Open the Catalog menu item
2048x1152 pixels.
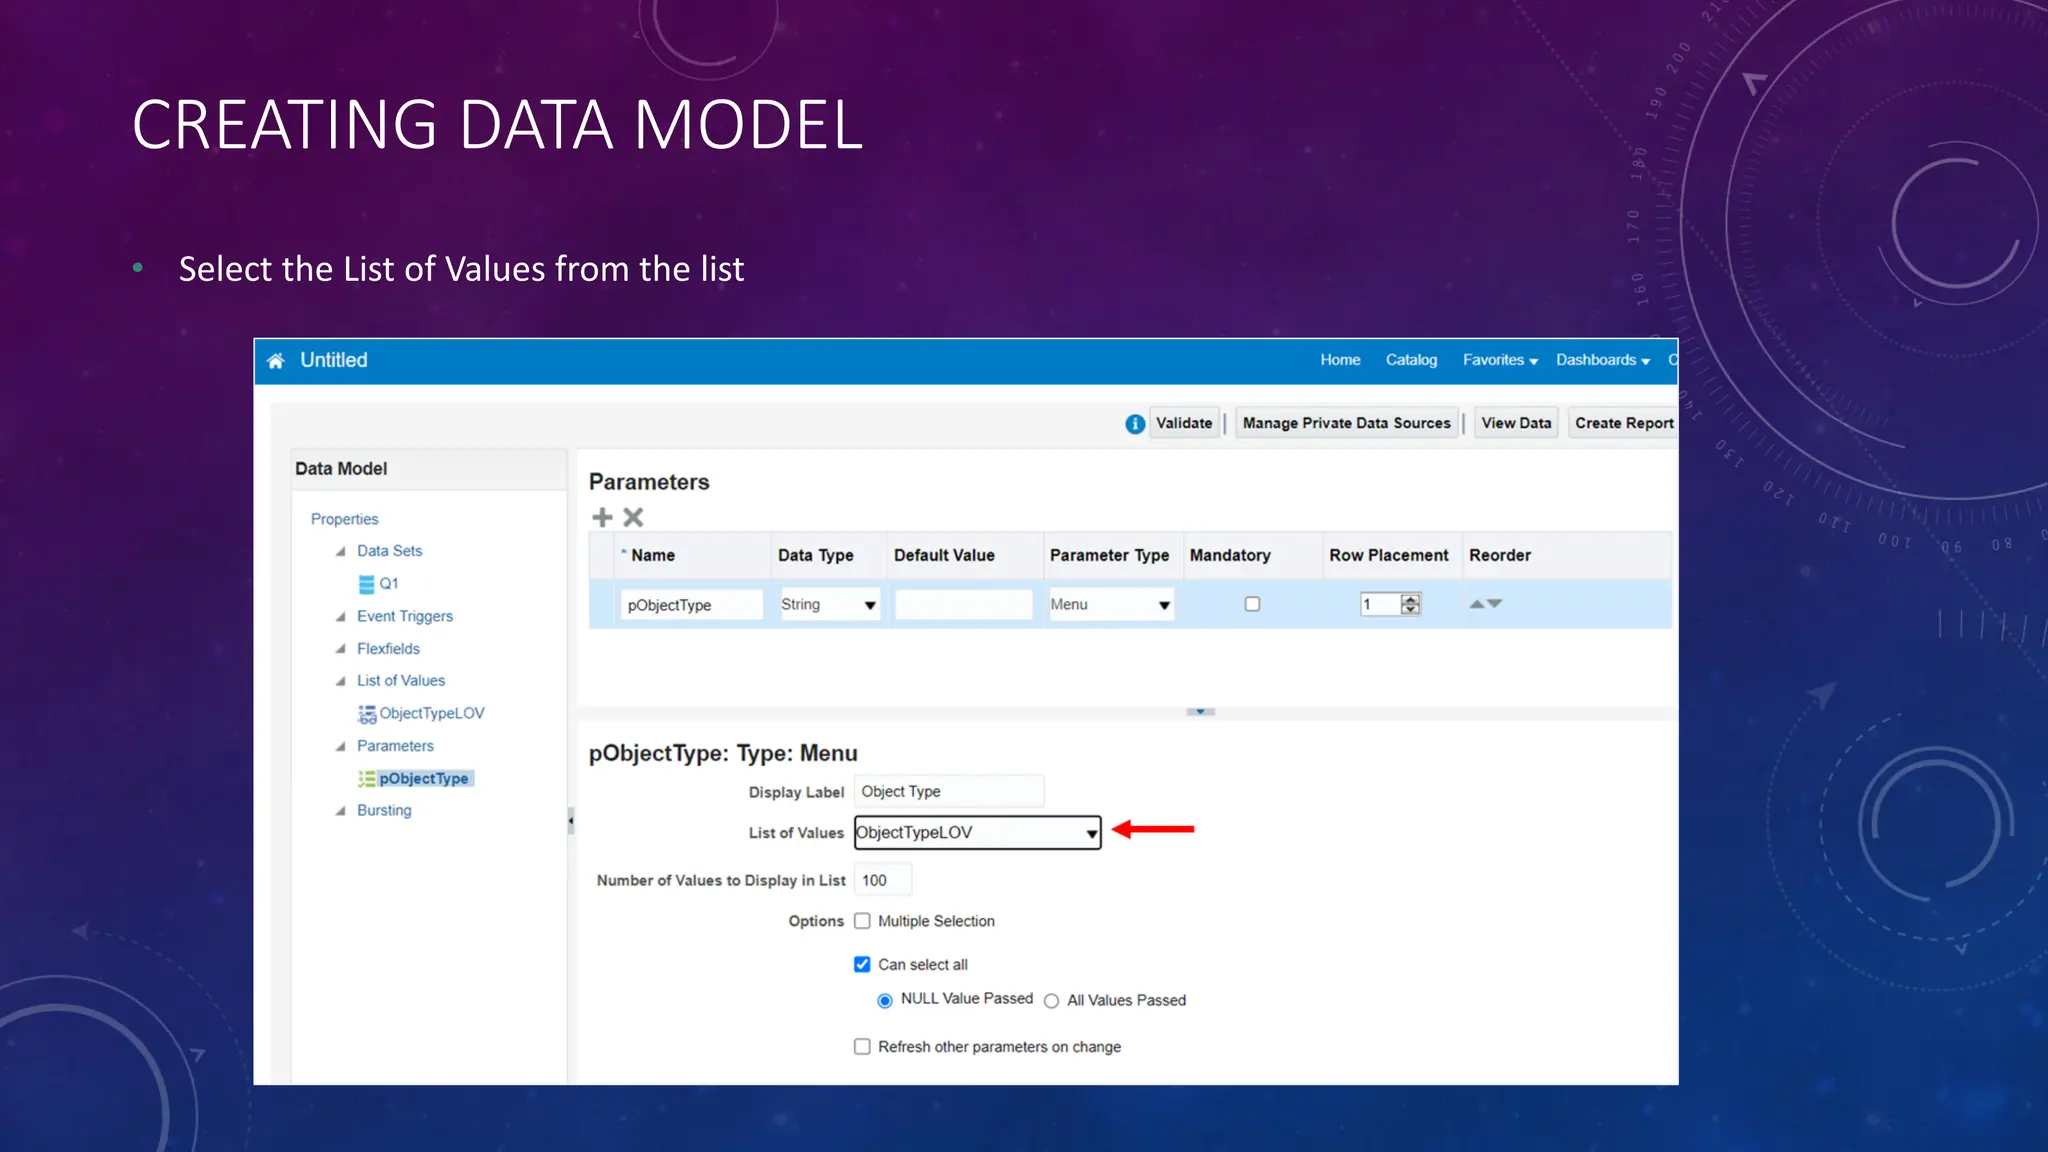(1411, 360)
